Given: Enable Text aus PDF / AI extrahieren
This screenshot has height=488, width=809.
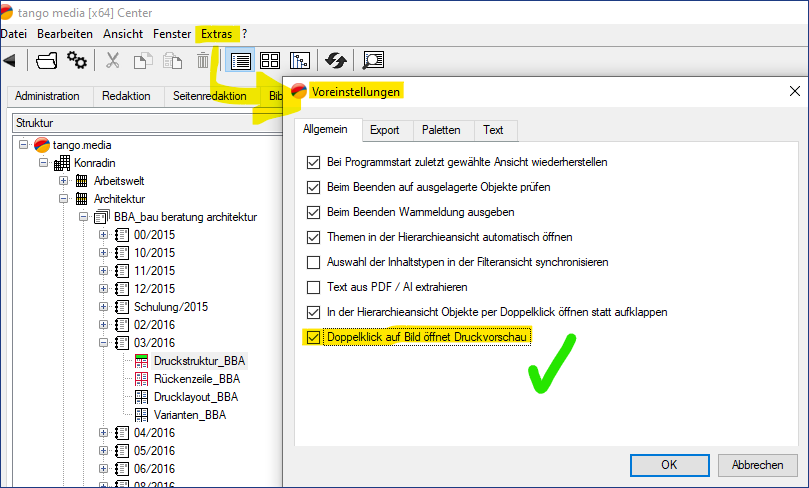Looking at the screenshot, I should pyautogui.click(x=314, y=287).
